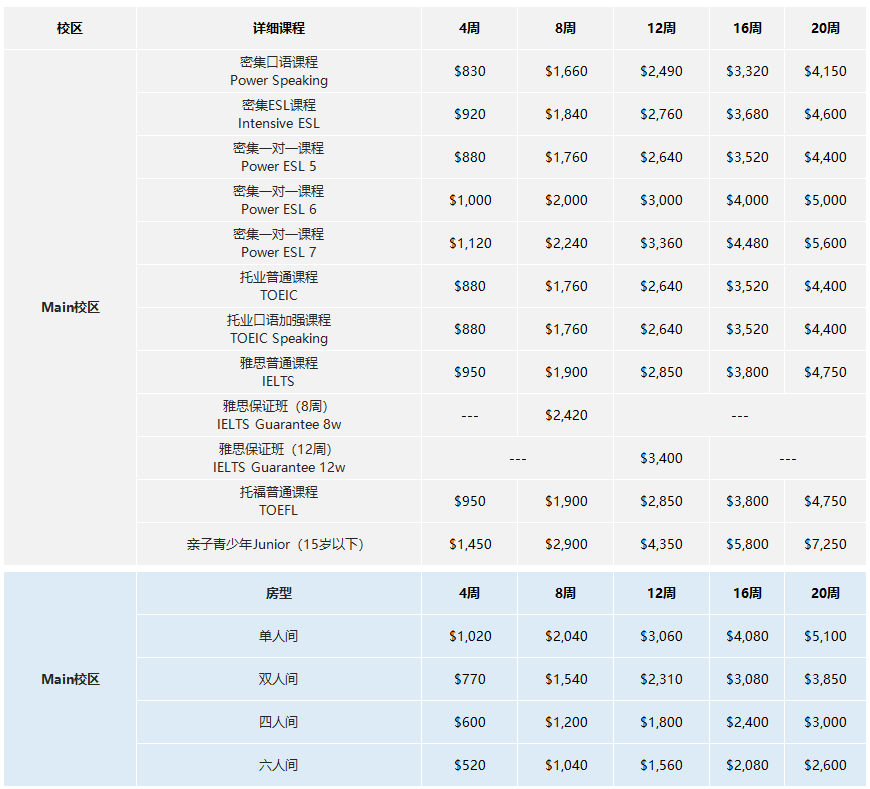Screen dimensions: 870x789
Task: Select the Power ESL 7 course cell
Action: coord(279,243)
